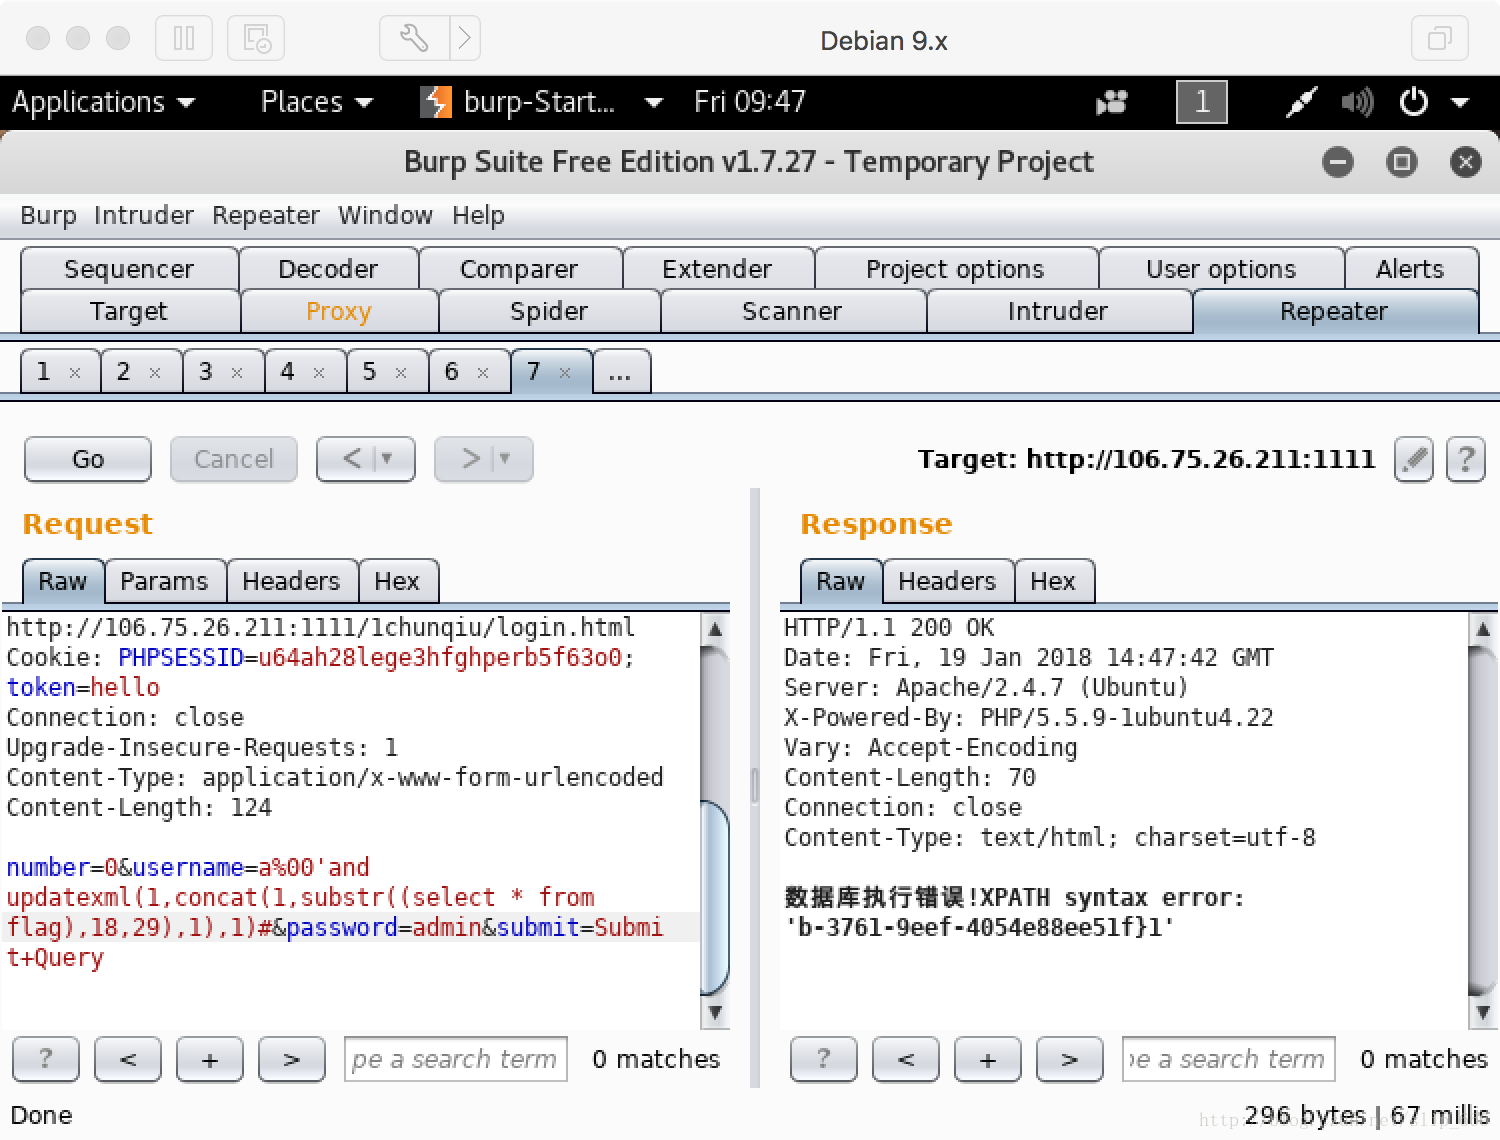Open the burp-Start application menu
Image resolution: width=1500 pixels, height=1140 pixels.
pos(541,102)
